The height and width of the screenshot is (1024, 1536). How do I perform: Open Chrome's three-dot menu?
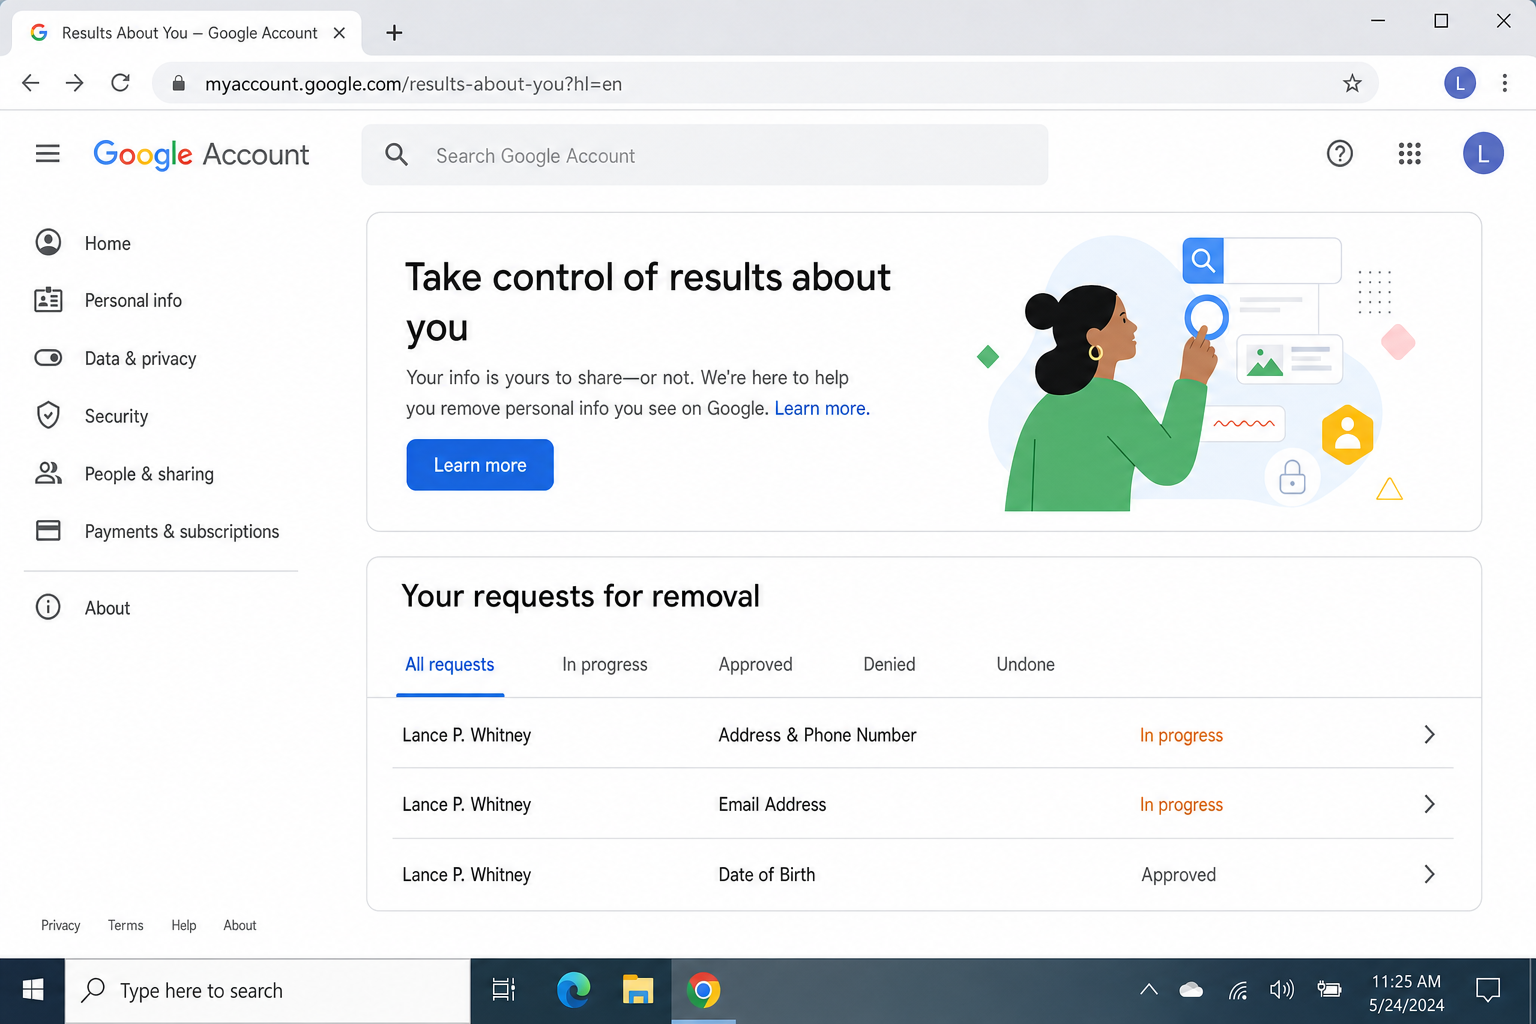click(x=1504, y=83)
